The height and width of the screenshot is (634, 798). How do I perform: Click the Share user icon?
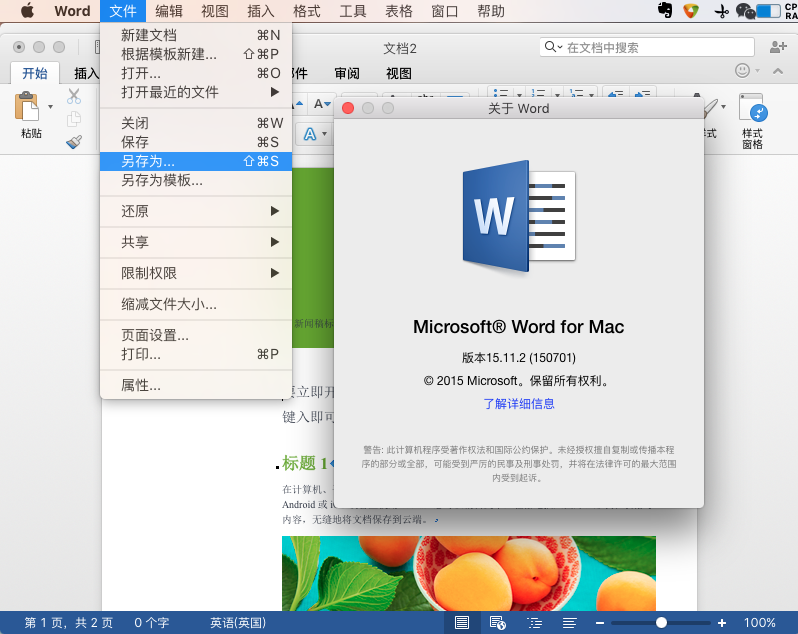[778, 47]
